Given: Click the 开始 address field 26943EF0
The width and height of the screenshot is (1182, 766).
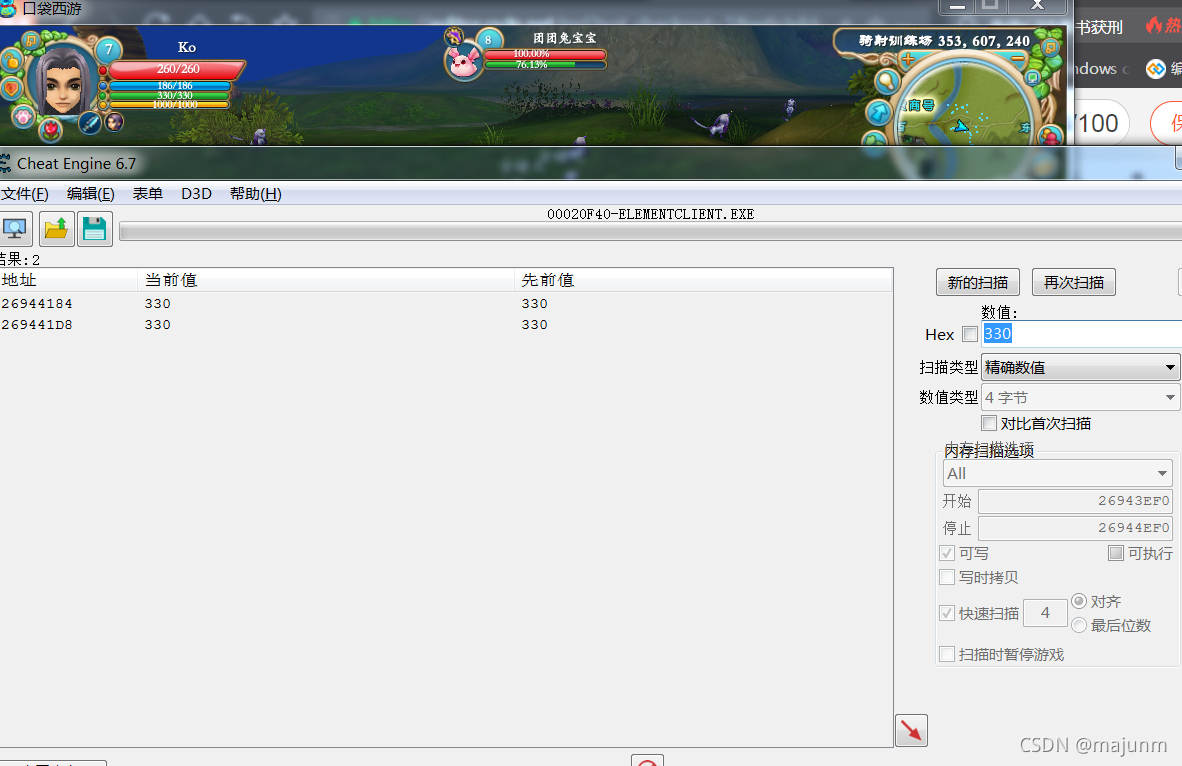Looking at the screenshot, I should [1076, 501].
